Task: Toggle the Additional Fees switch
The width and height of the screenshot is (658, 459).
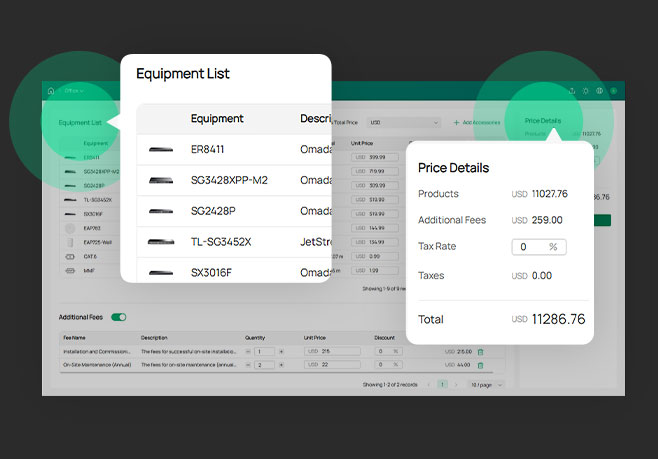Action: tap(119, 317)
